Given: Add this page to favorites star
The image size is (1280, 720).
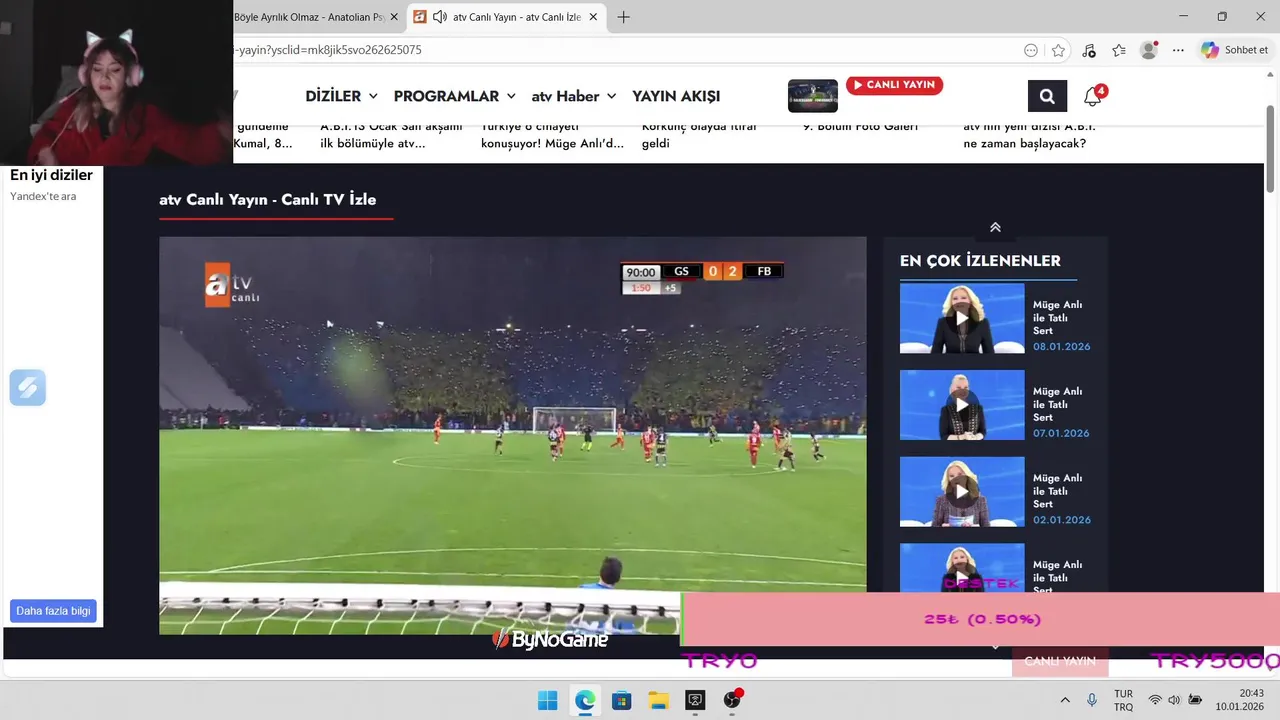Looking at the screenshot, I should coord(1058,50).
